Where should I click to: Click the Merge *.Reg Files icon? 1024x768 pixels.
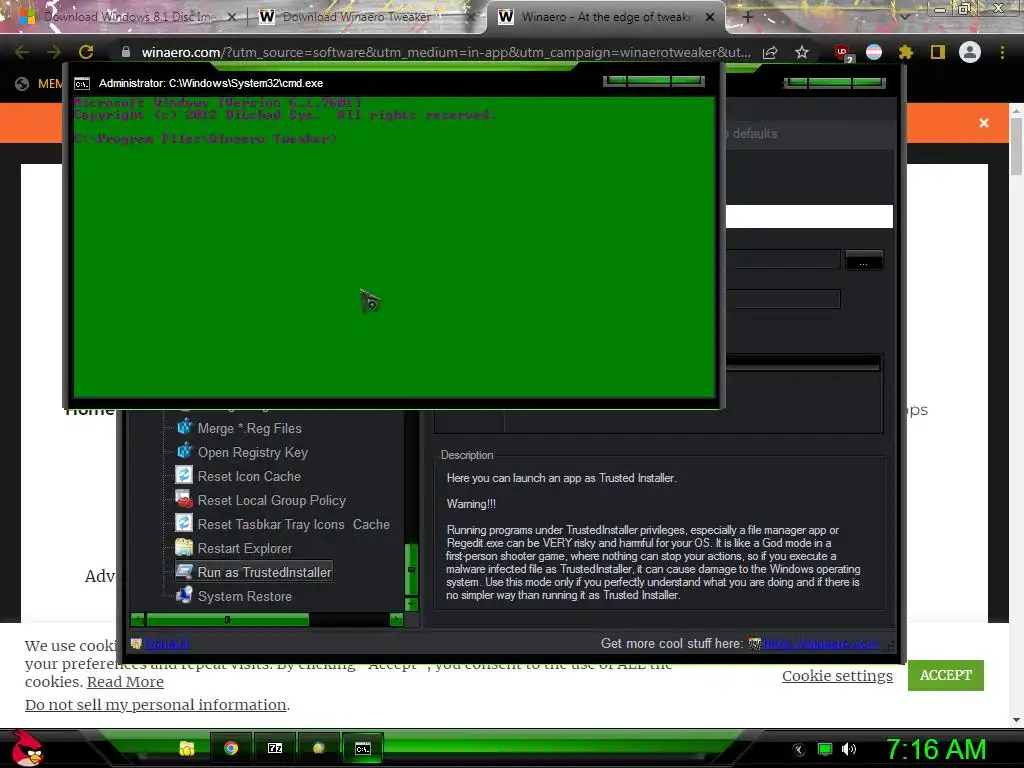tap(185, 428)
